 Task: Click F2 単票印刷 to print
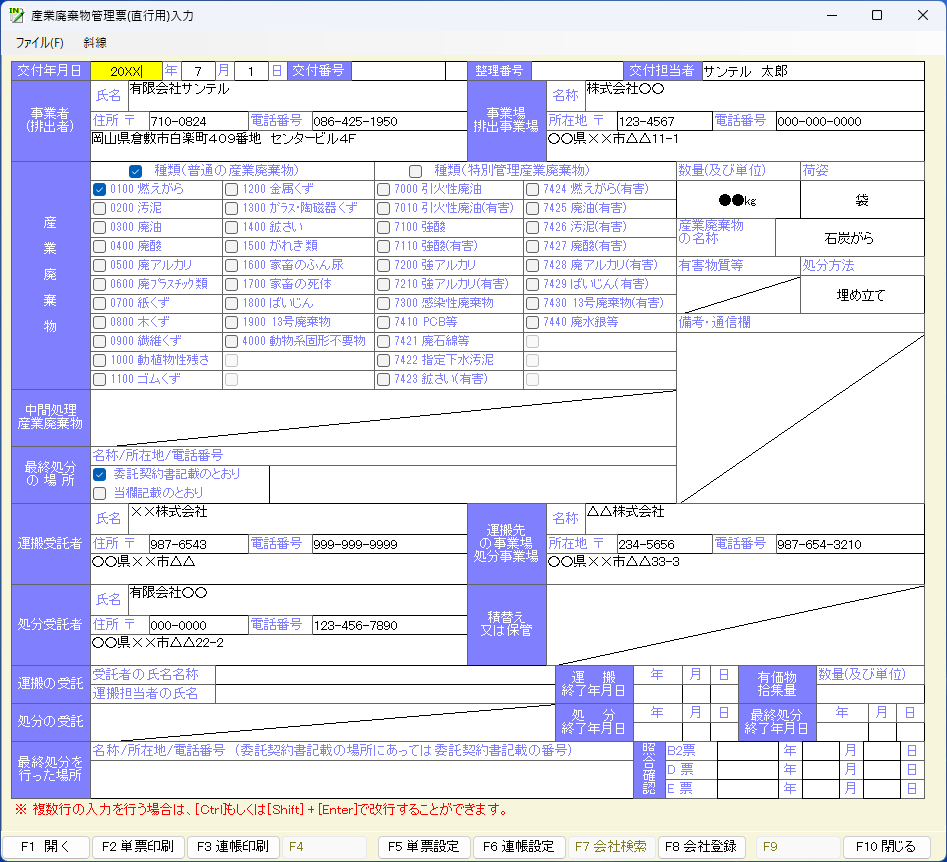[x=138, y=846]
